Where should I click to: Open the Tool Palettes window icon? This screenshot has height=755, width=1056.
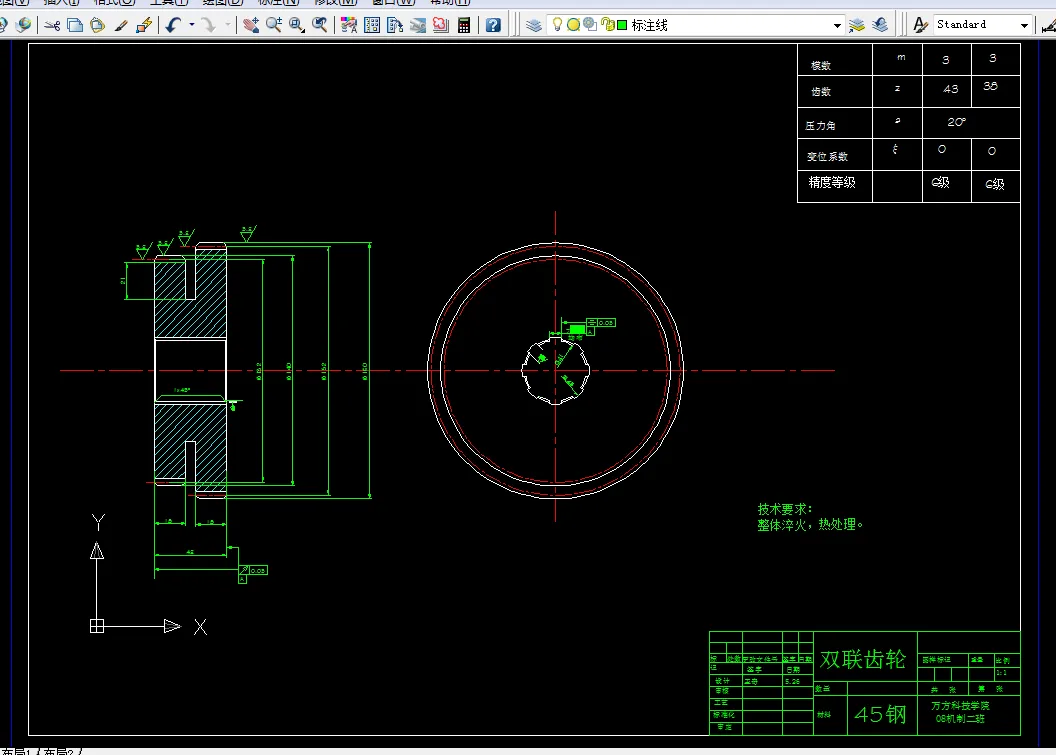tap(395, 26)
